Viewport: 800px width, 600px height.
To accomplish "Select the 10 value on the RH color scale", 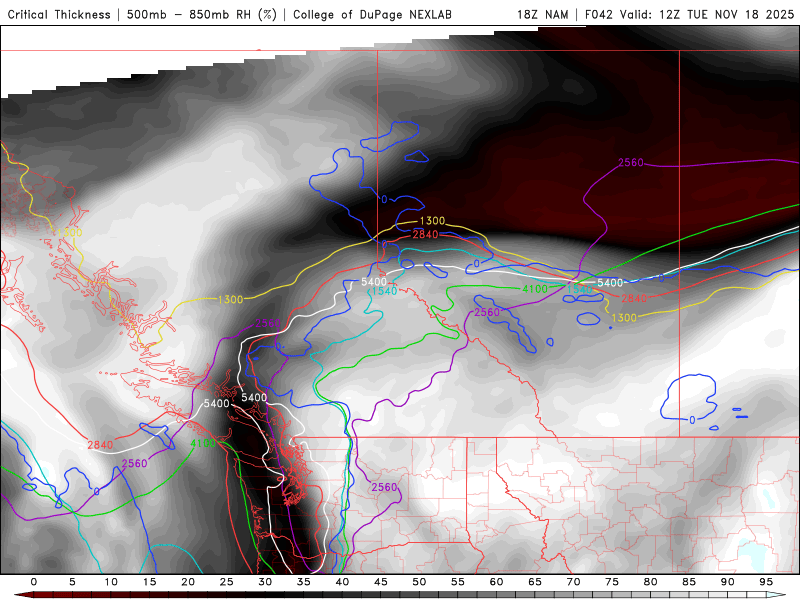I will [x=111, y=582].
